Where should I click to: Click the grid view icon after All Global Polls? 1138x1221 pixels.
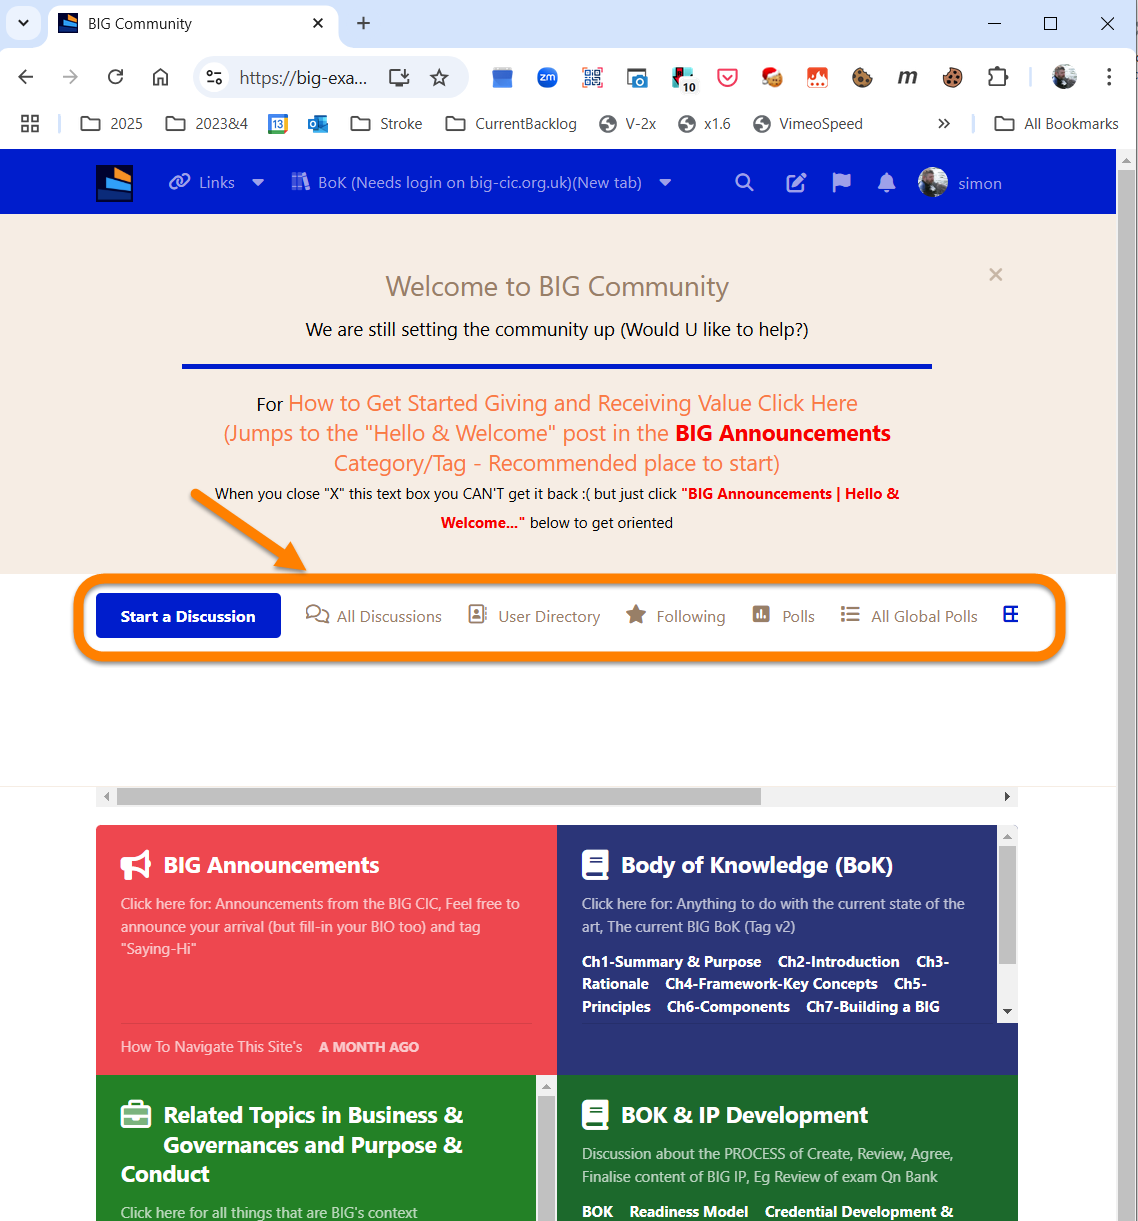point(1011,615)
